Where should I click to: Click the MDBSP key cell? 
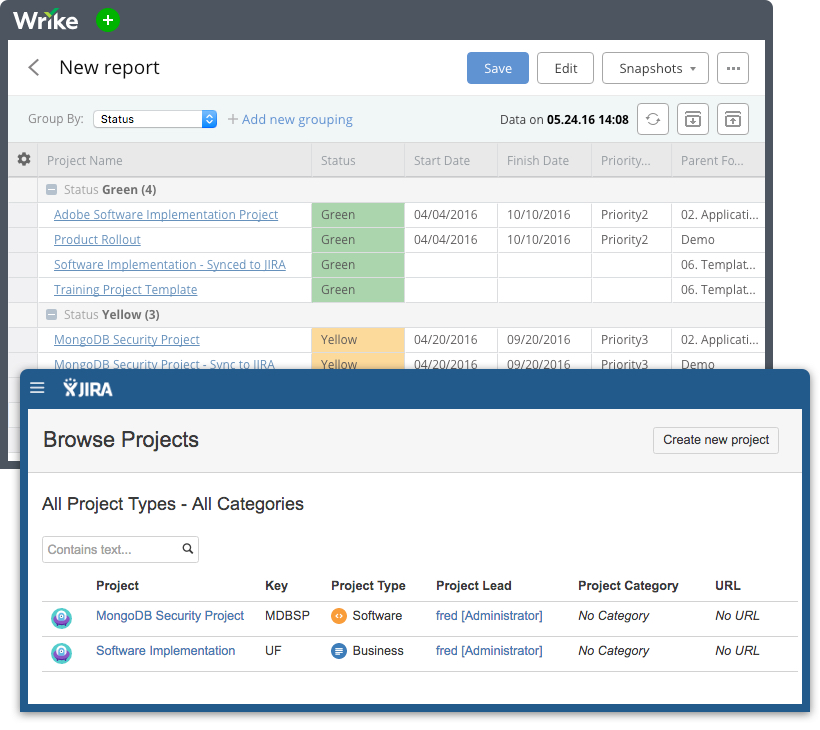287,615
